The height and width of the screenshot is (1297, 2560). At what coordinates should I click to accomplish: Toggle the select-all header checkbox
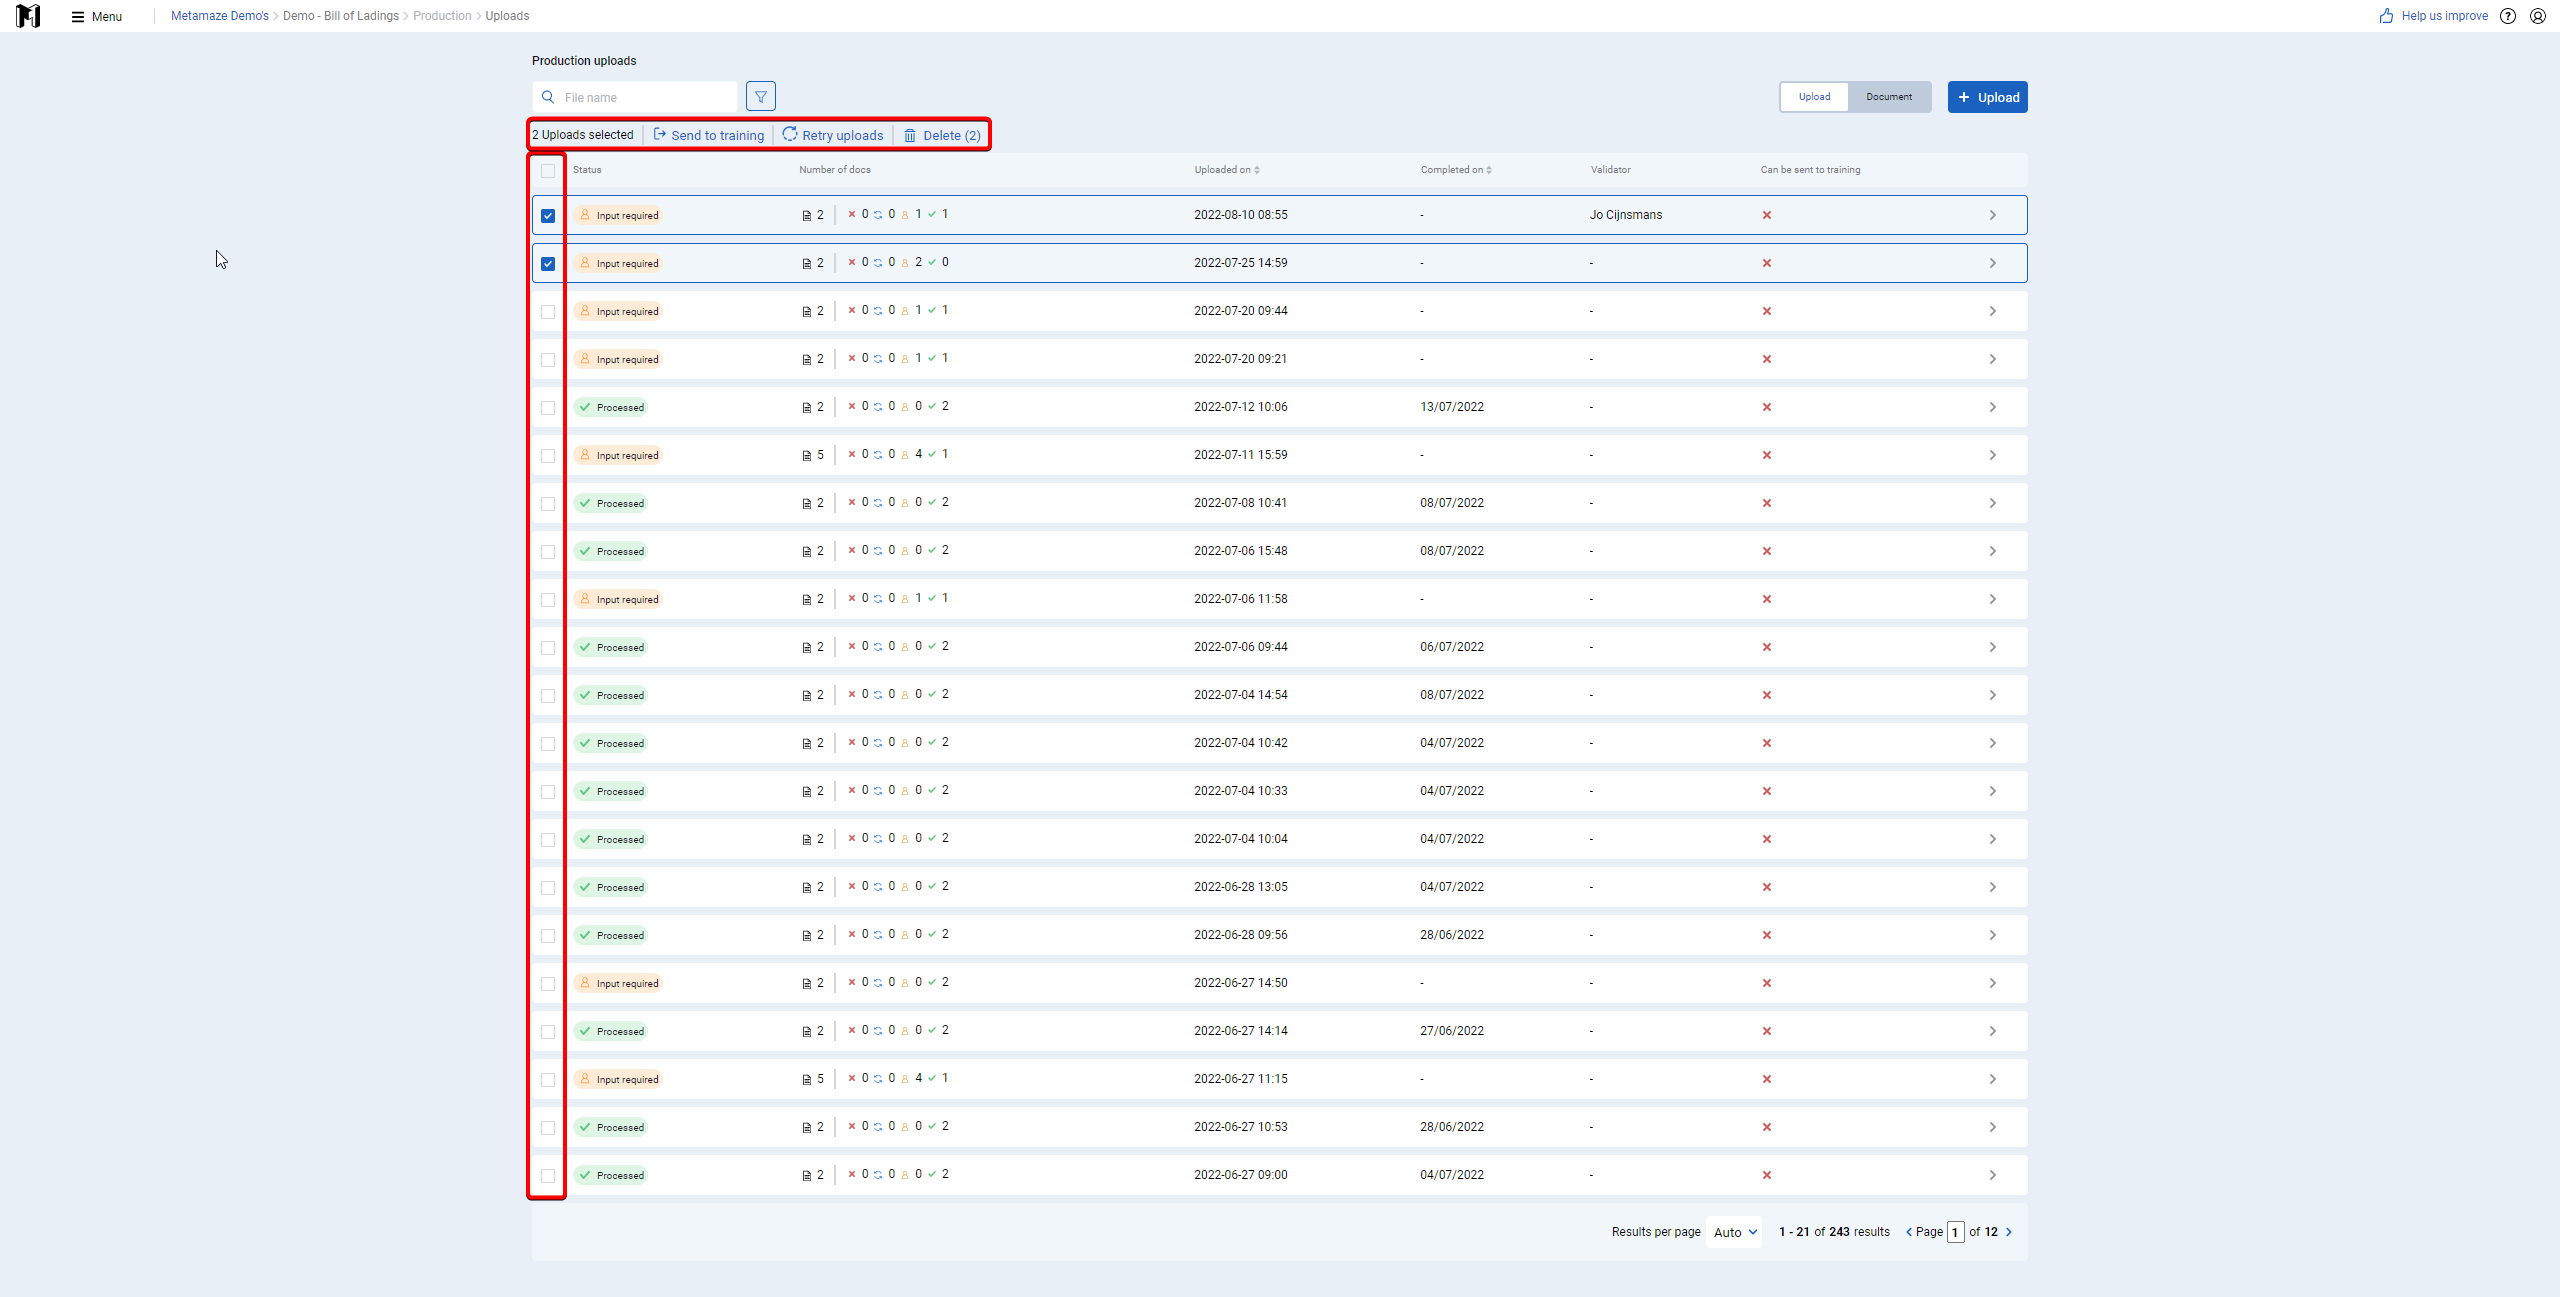(x=548, y=171)
